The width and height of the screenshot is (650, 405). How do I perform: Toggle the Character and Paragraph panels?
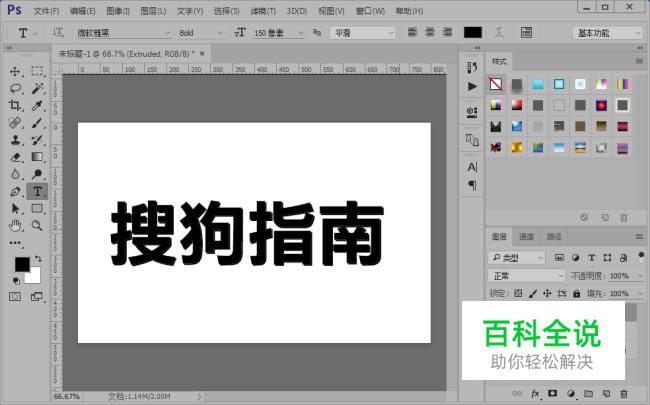coord(526,32)
